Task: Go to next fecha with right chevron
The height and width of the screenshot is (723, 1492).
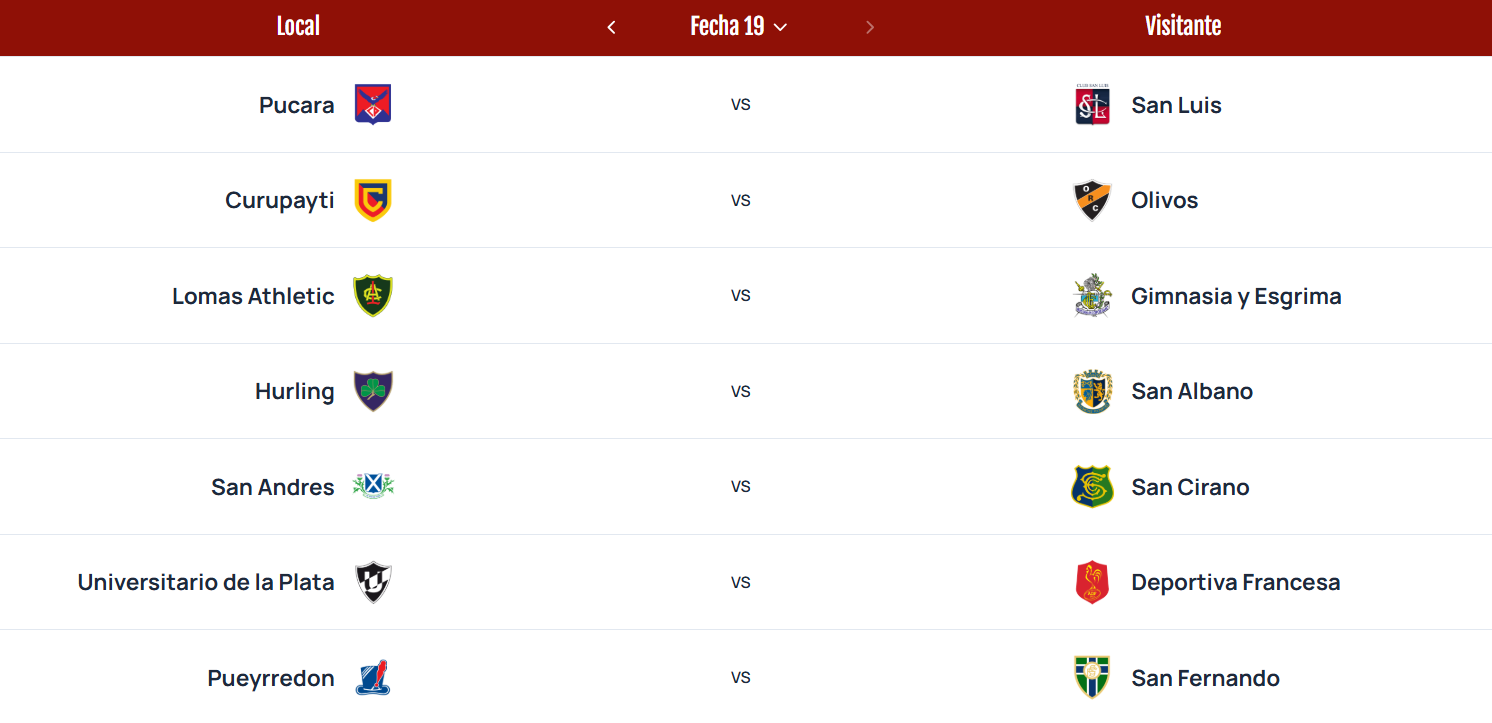Action: click(x=870, y=27)
